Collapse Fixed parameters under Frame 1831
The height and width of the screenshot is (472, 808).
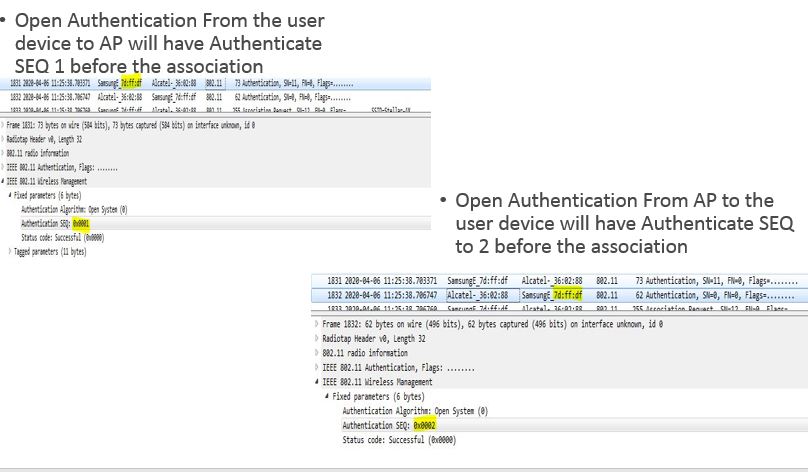10,195
